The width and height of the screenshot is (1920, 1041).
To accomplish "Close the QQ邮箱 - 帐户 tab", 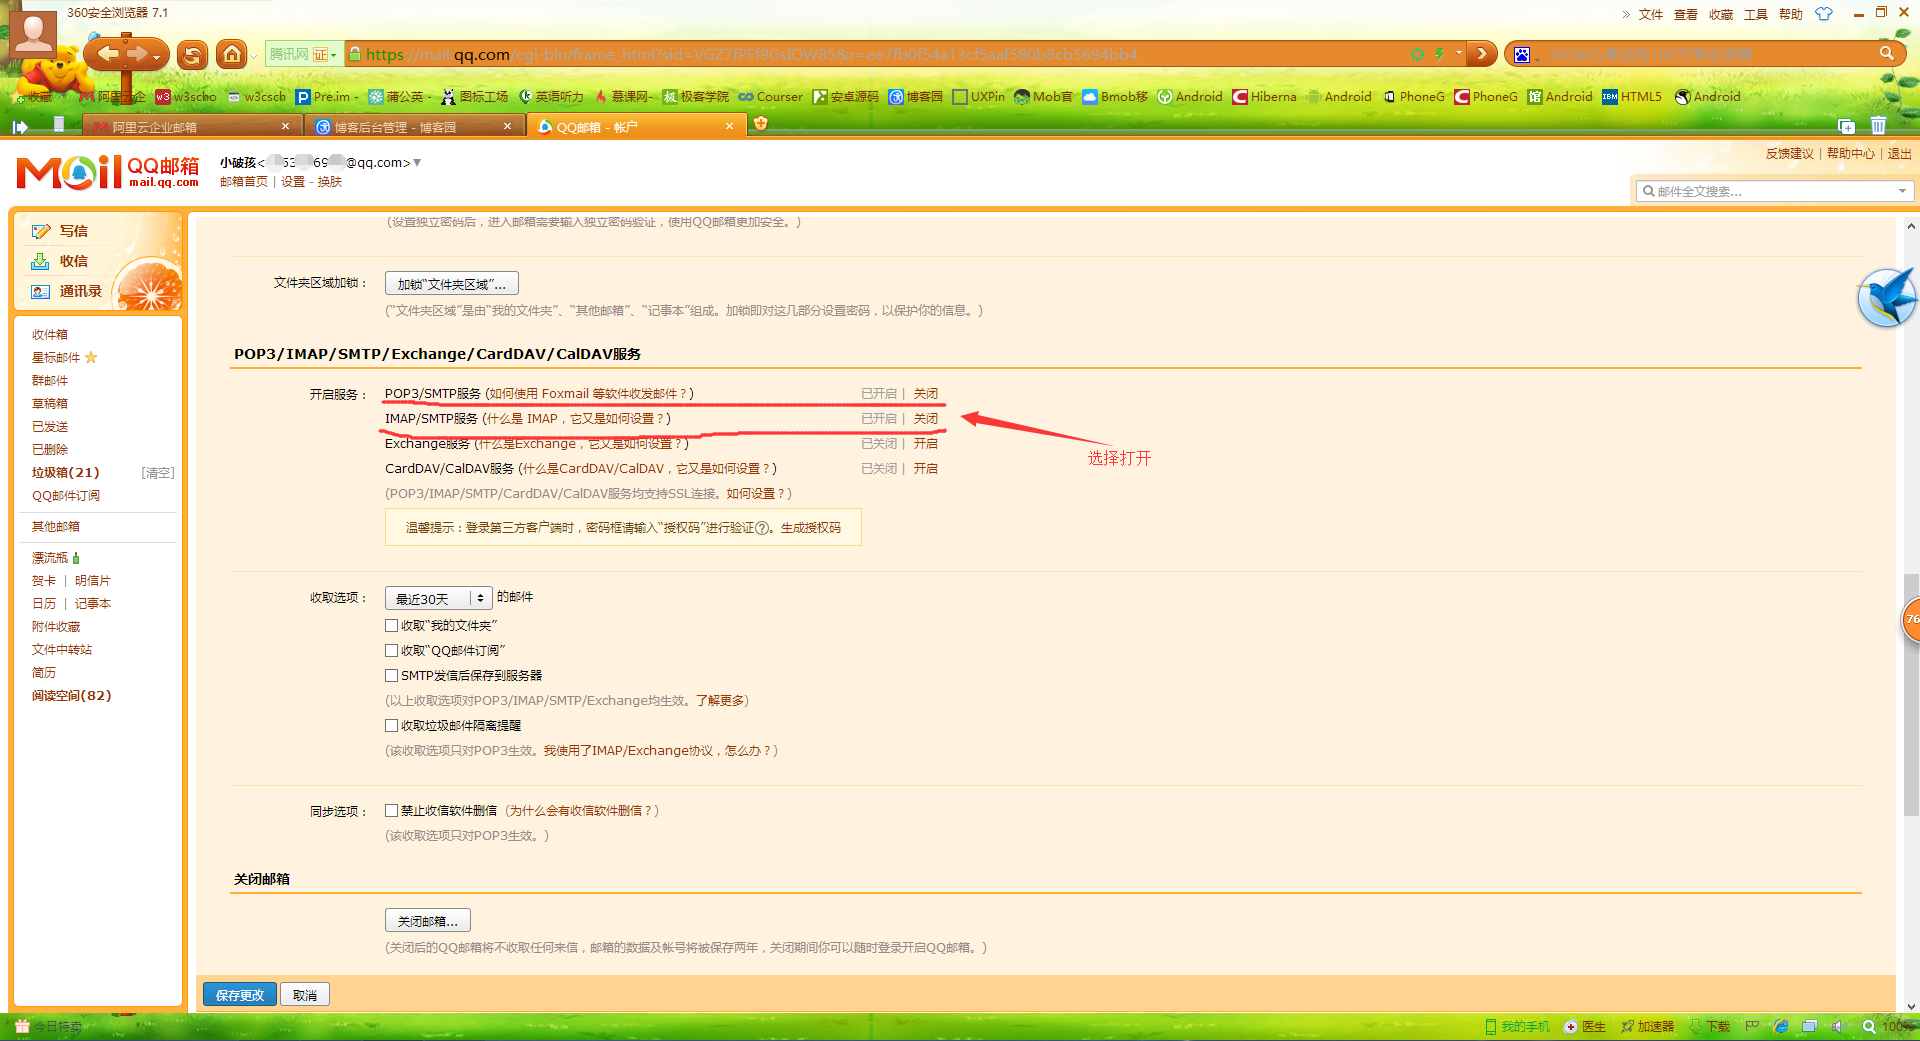I will tap(729, 126).
